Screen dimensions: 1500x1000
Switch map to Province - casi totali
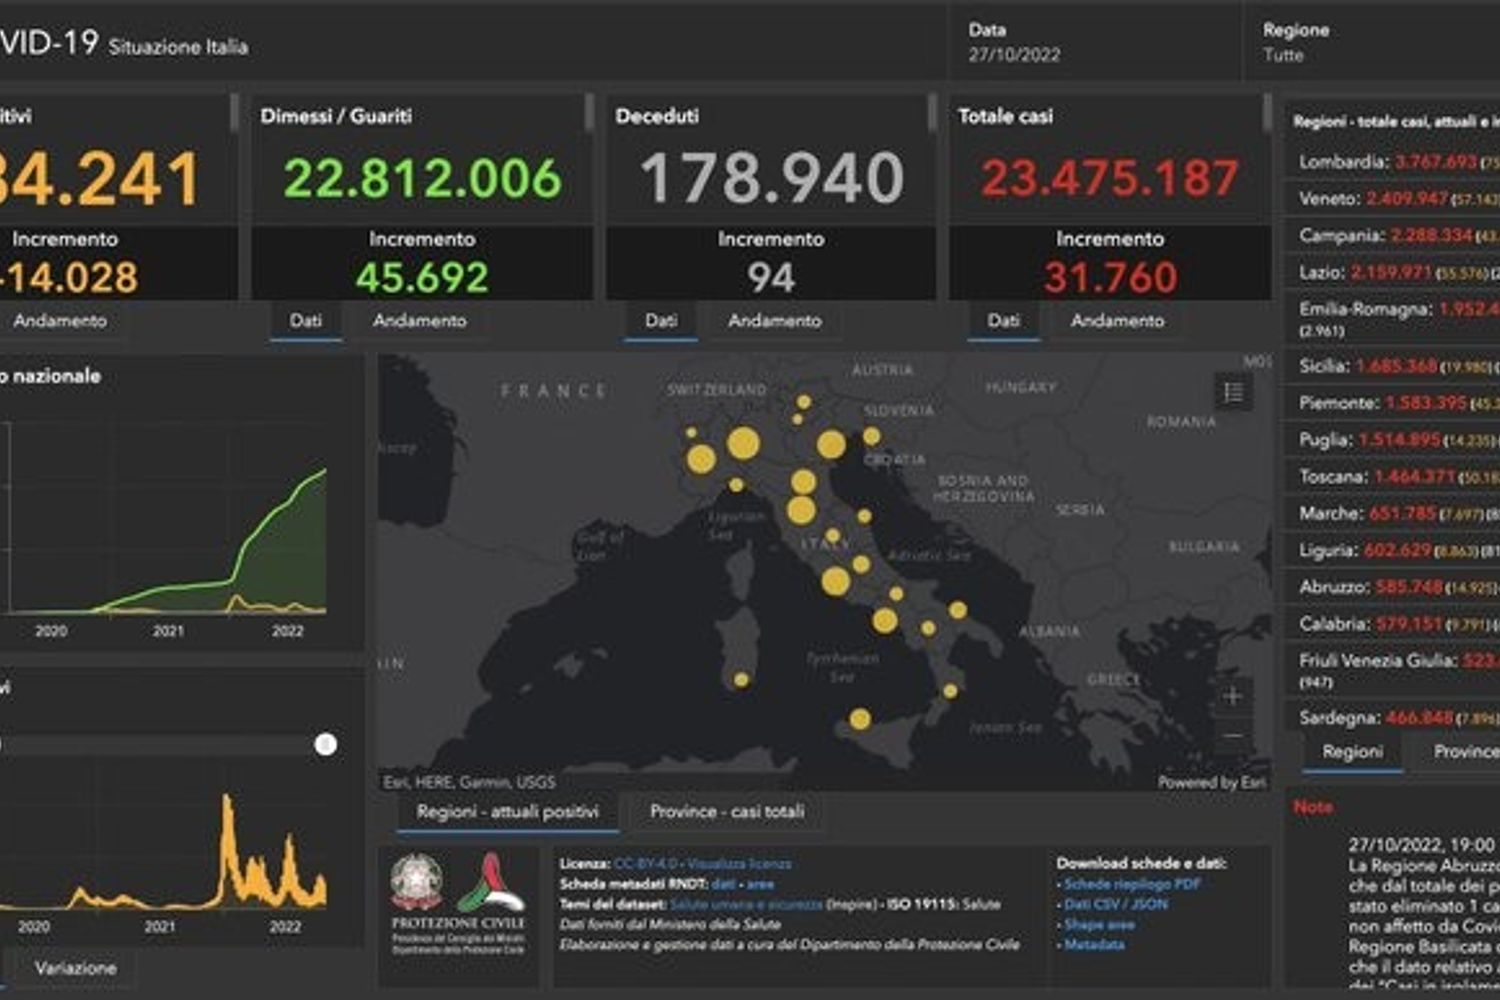tap(726, 812)
